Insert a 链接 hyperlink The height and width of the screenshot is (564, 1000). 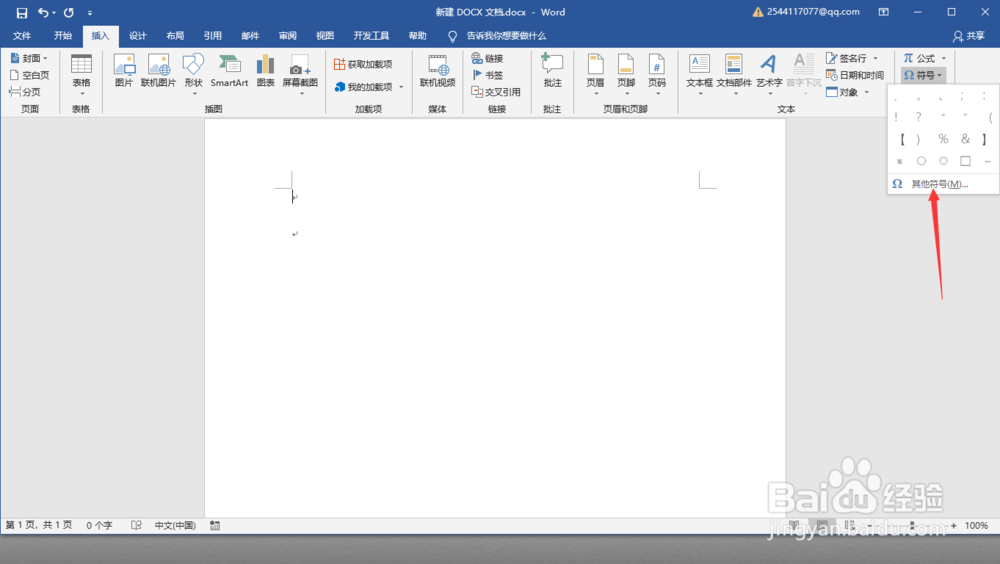coord(488,58)
